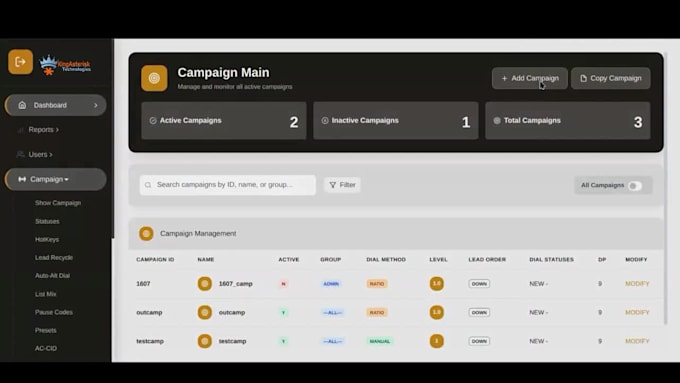Click the Dashboard home icon
Viewport: 680px width, 383px height.
pos(22,105)
